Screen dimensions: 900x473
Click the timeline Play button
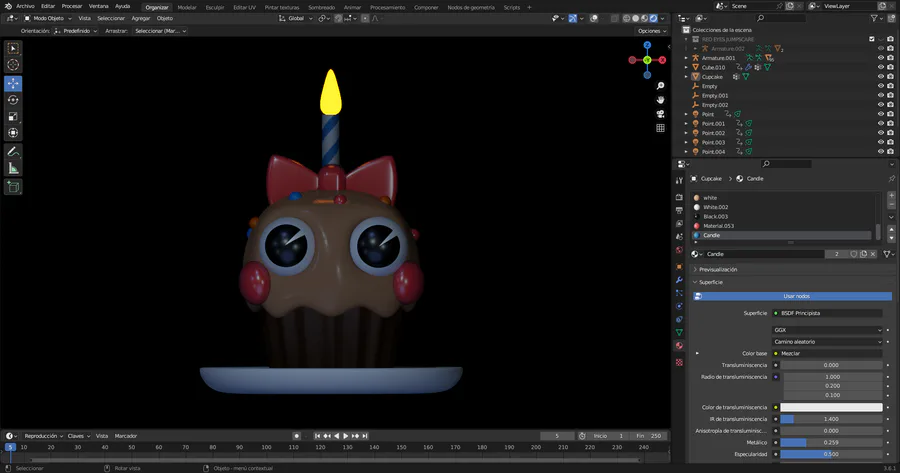coord(346,436)
